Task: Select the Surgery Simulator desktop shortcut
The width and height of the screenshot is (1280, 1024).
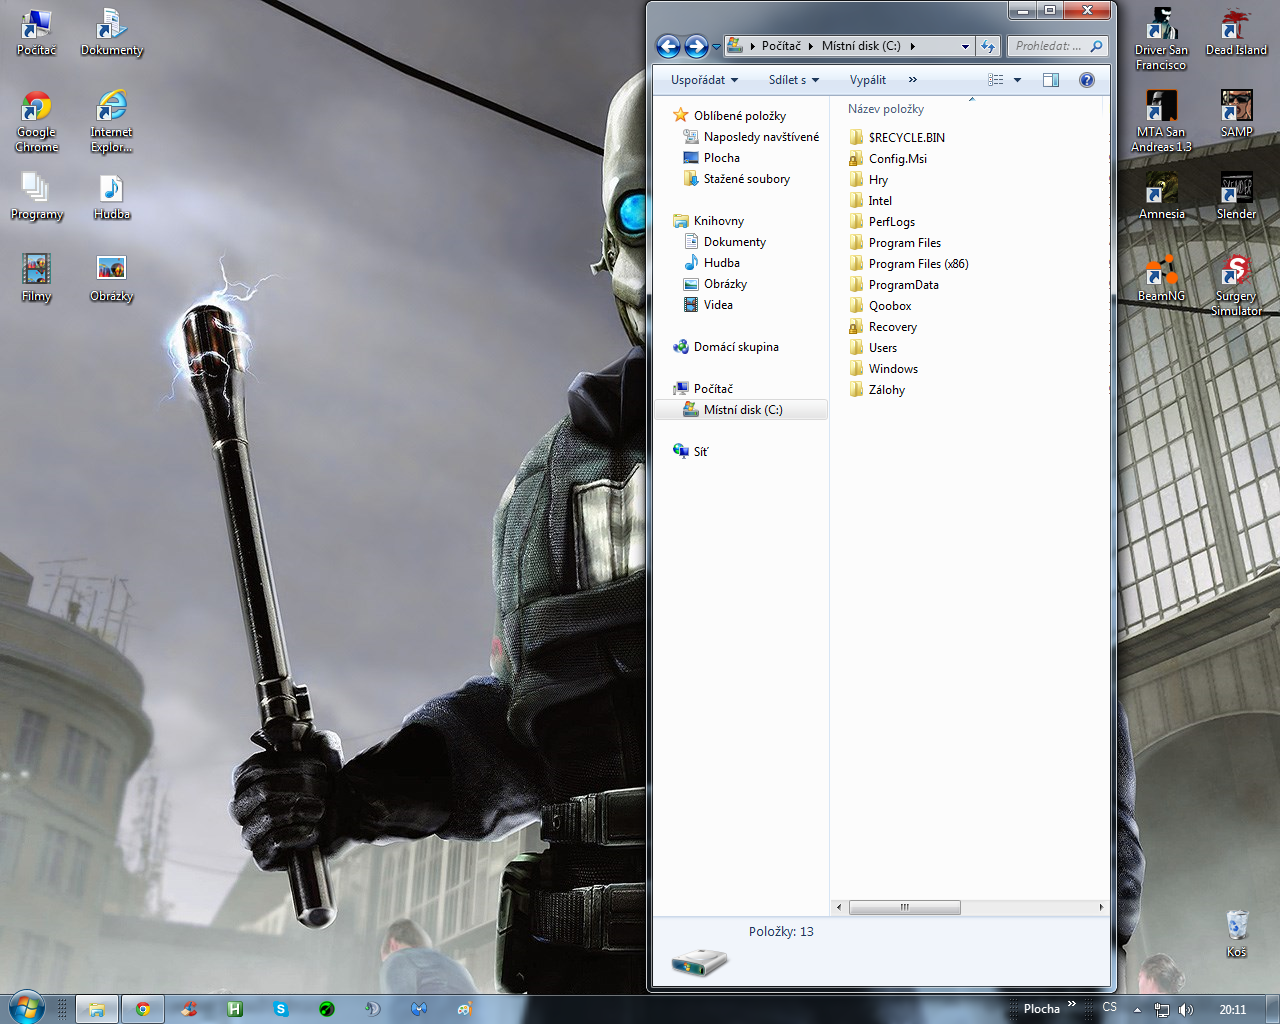Action: (x=1236, y=285)
